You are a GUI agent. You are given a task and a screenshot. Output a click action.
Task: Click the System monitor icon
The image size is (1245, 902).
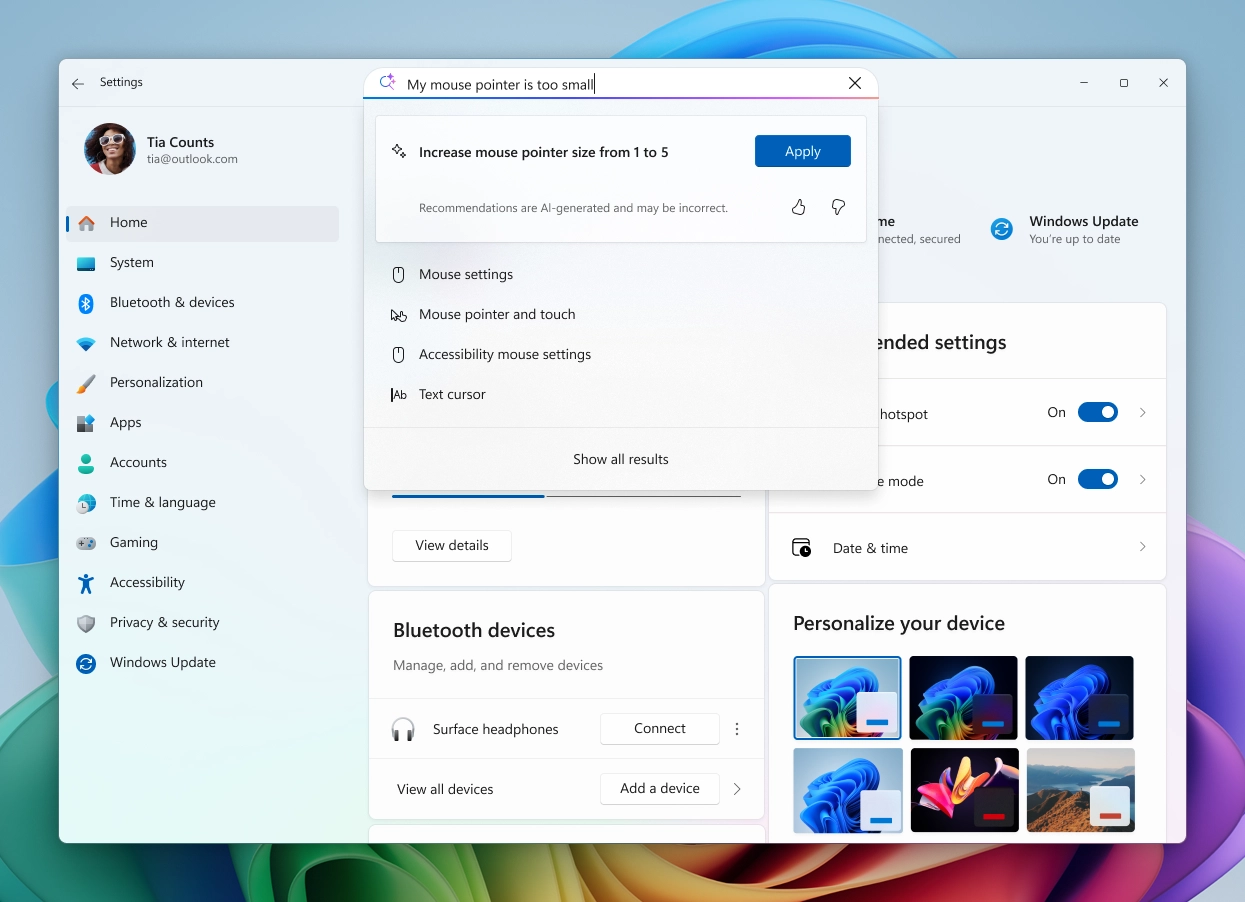tap(86, 263)
